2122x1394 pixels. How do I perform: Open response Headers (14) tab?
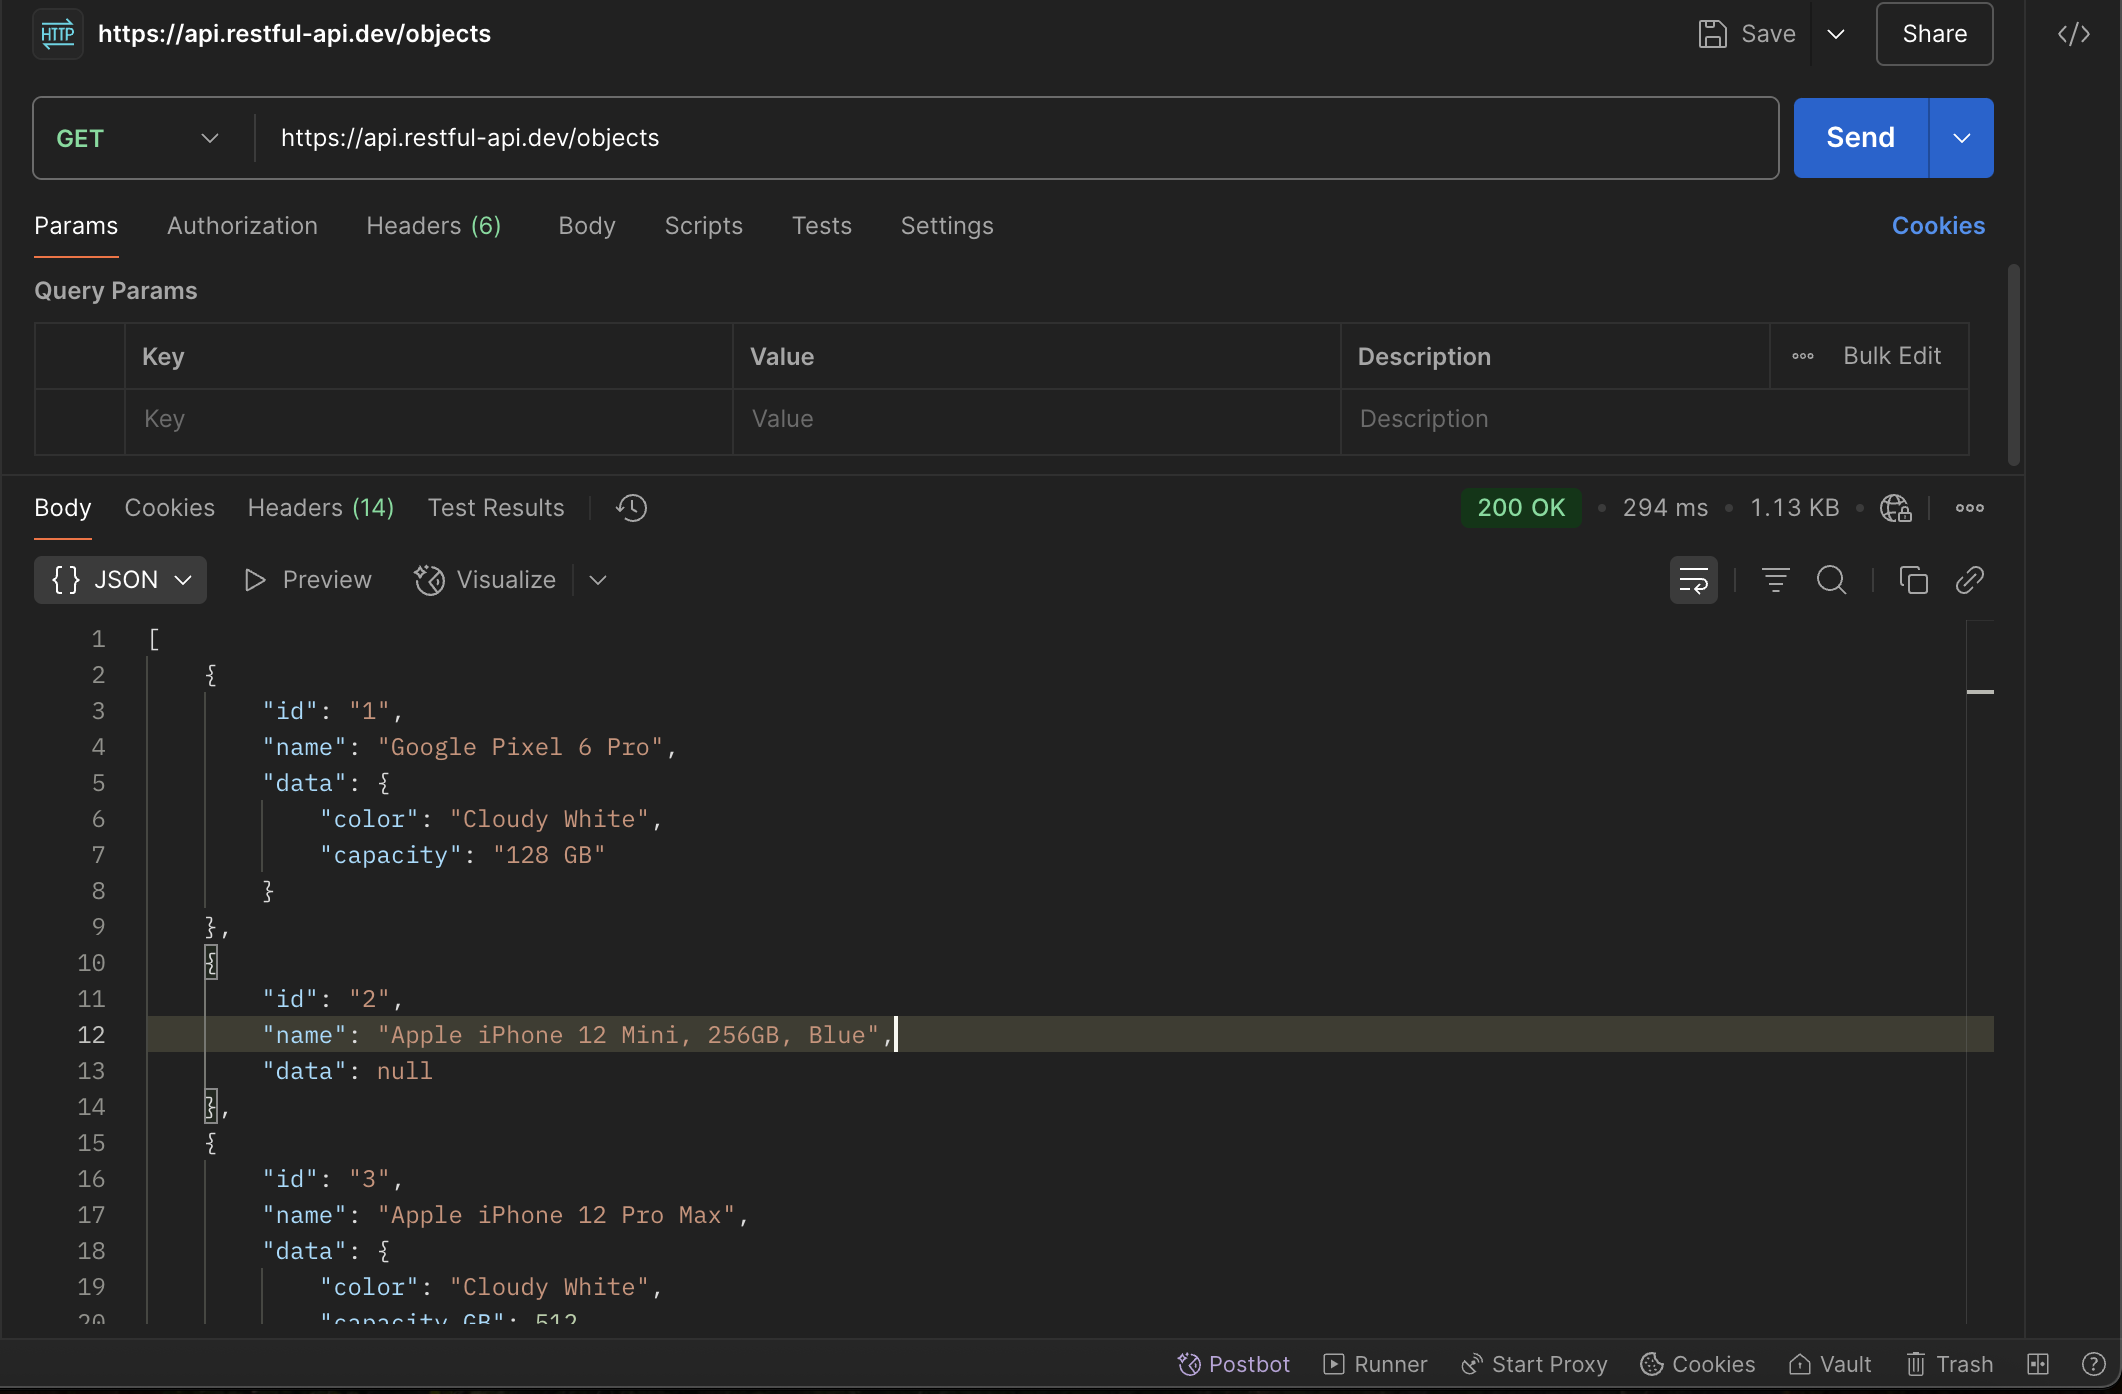coord(320,508)
